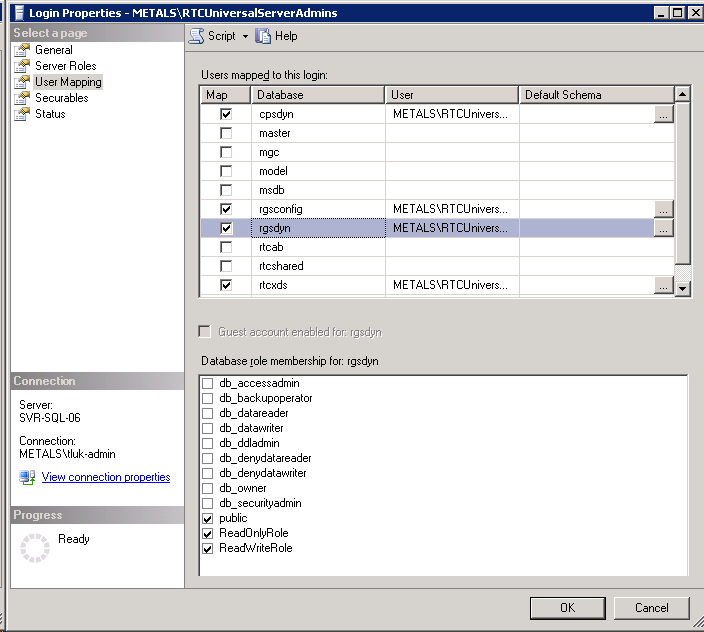Open the Script dropdown arrow
The height and width of the screenshot is (632, 704).
click(245, 36)
